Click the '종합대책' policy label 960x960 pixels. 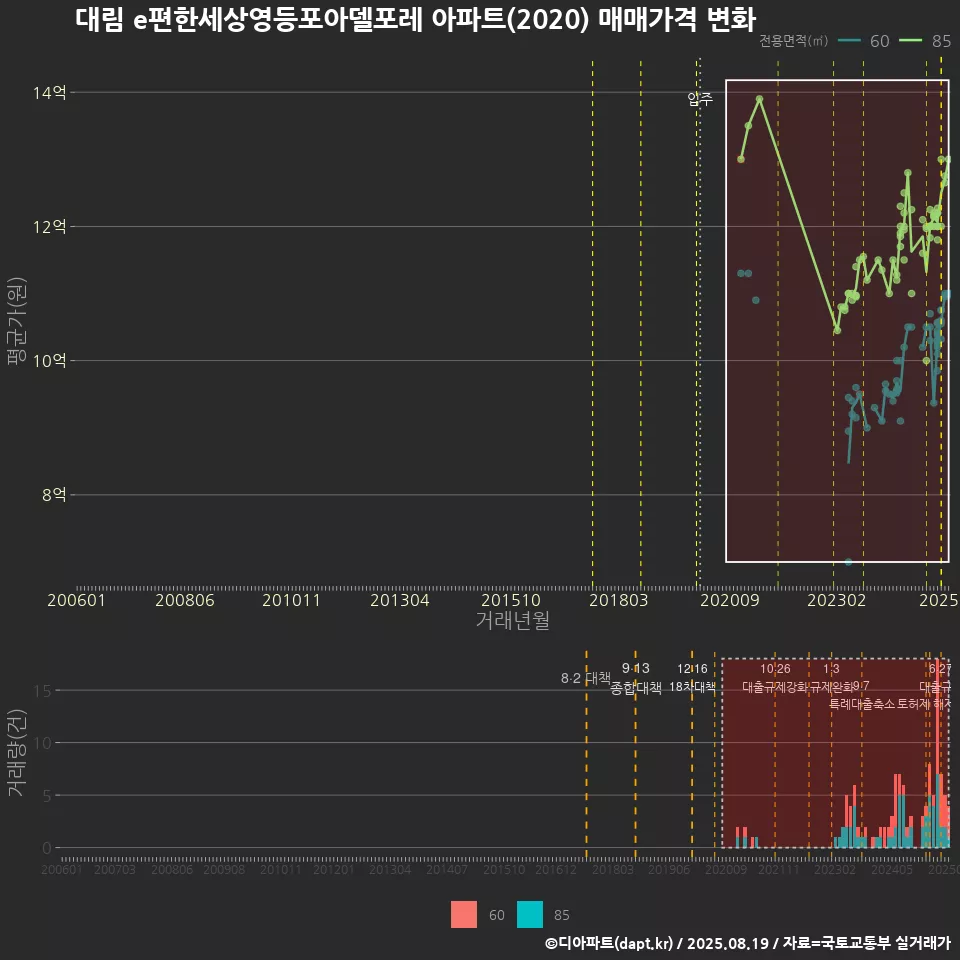[636, 688]
